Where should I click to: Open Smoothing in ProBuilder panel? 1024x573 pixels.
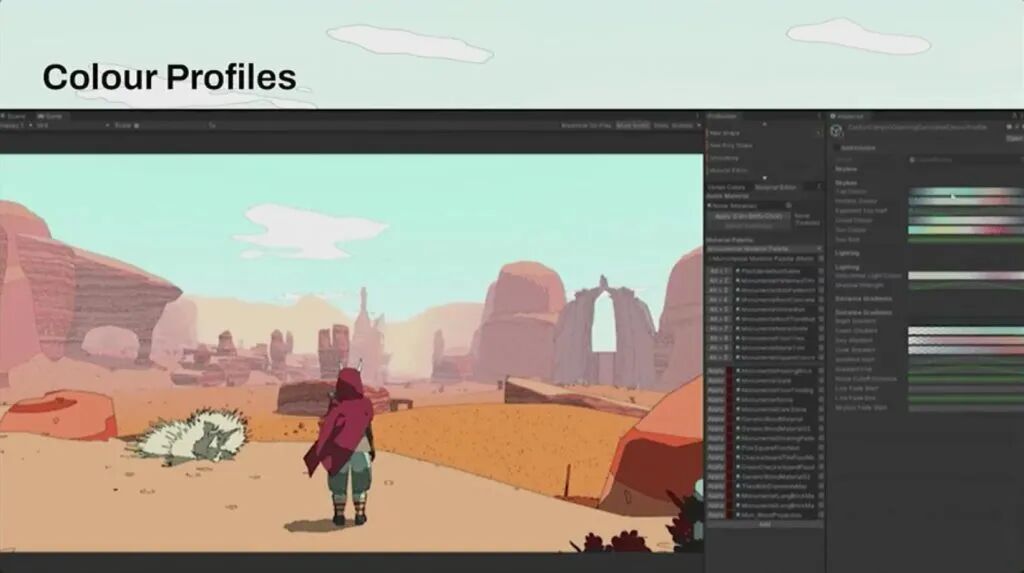(724, 158)
